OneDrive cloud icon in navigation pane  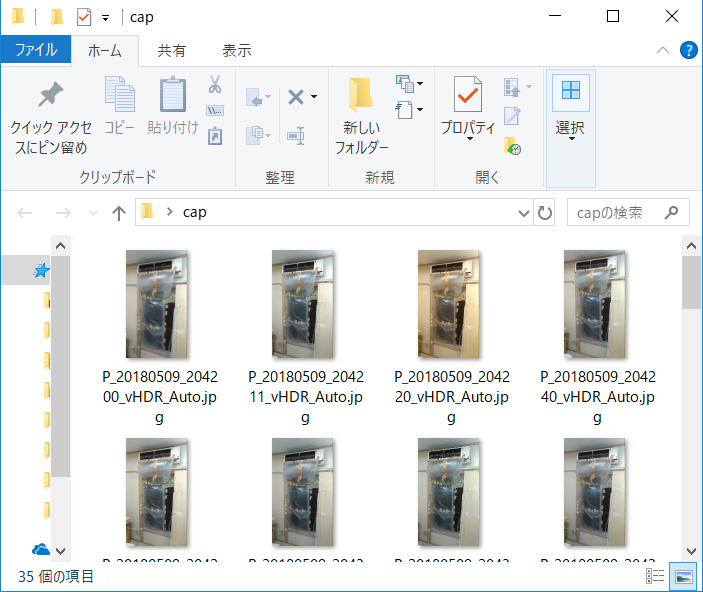click(x=40, y=549)
